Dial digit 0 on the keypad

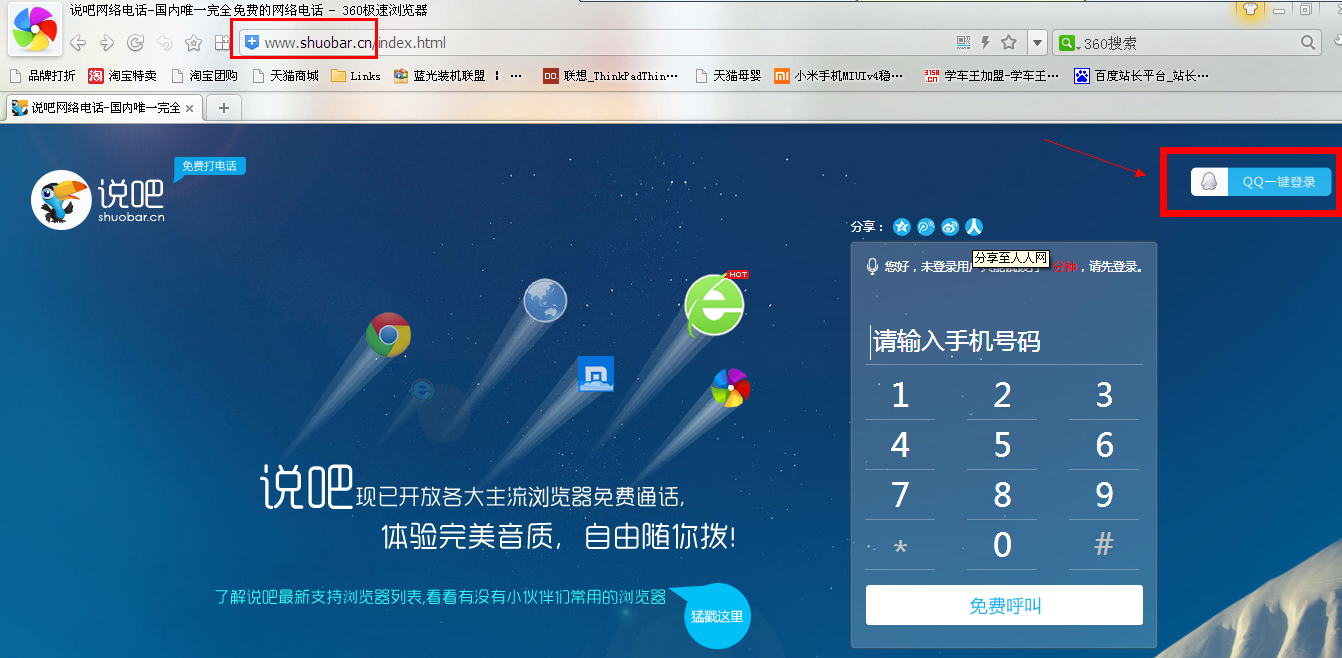(1002, 546)
